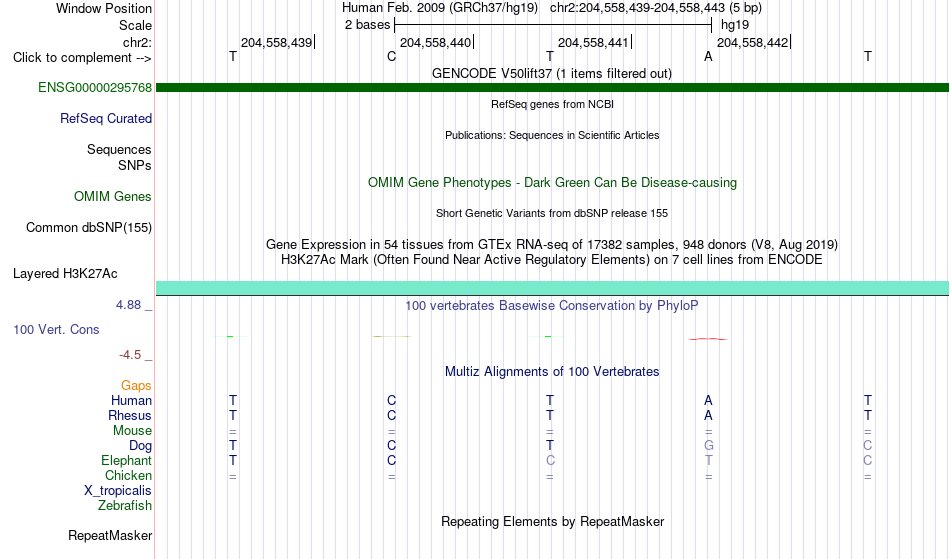950x559 pixels.
Task: Click the Human Feb. 2009 (GRCh37/hg19) coordinates header
Action: pos(552,8)
